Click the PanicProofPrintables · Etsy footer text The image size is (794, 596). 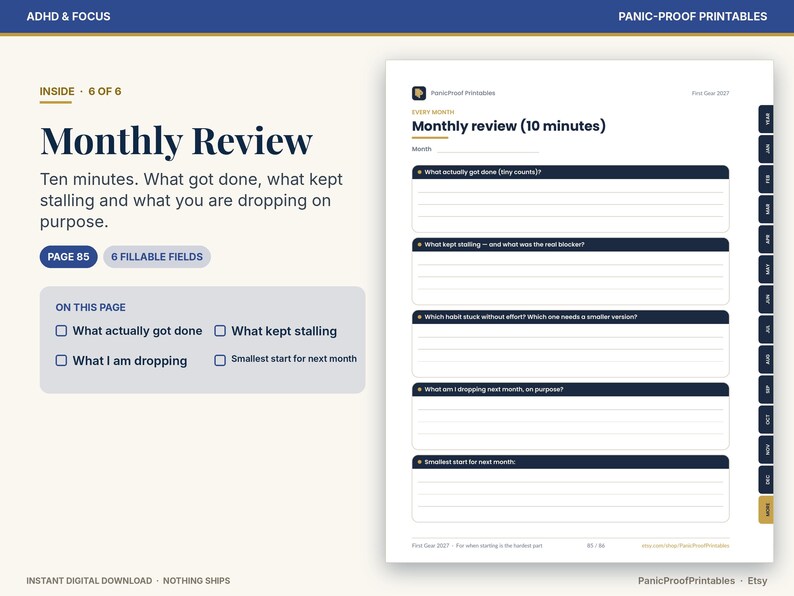[x=702, y=581]
